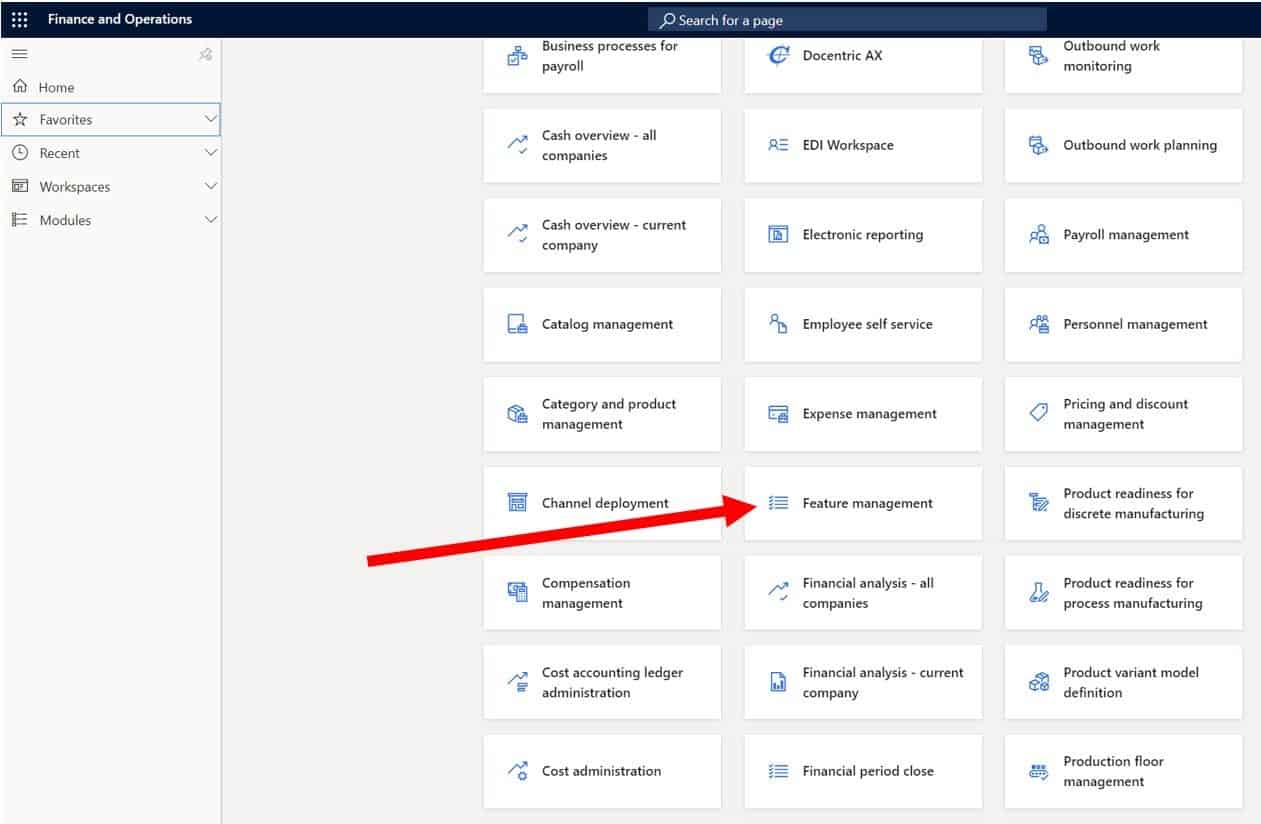Screen dimensions: 1261x824
Task: Open Product readiness for discrete manufacturing tile
Action: (1124, 503)
